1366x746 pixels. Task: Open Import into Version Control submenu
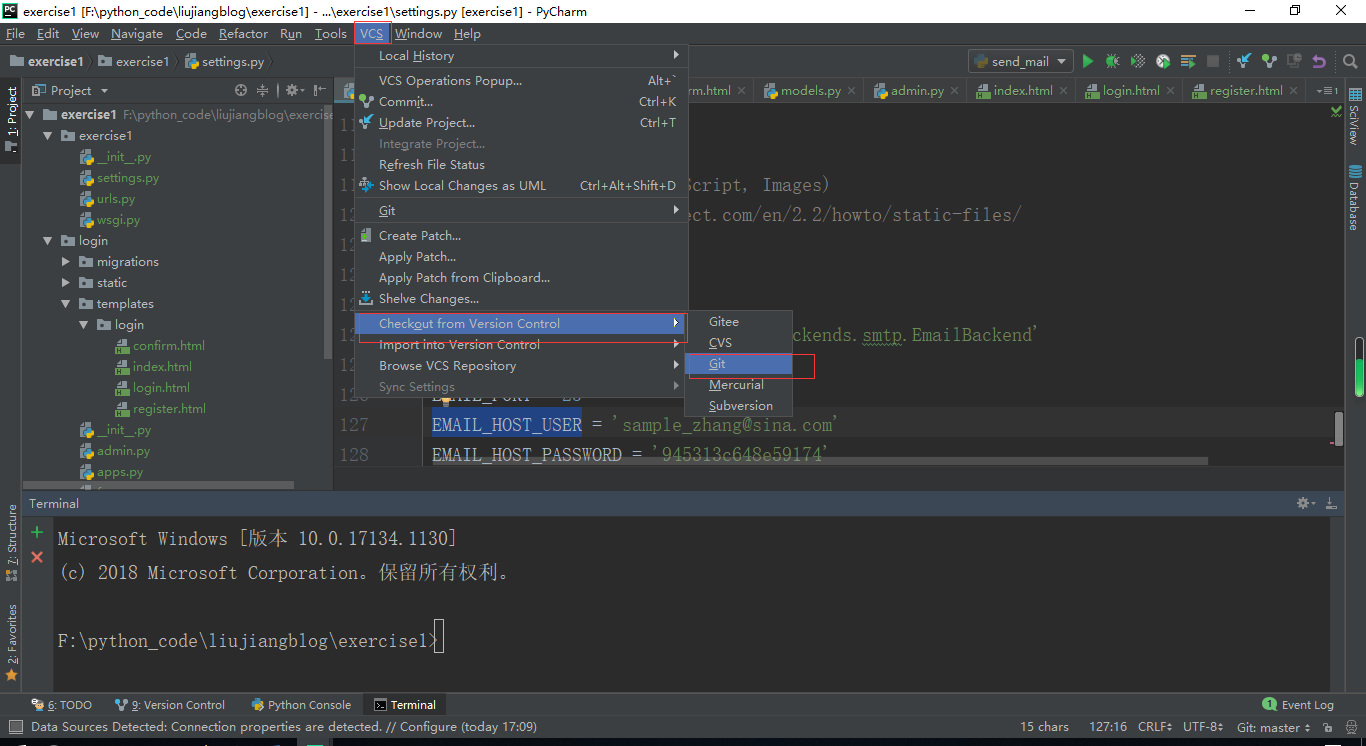point(521,345)
